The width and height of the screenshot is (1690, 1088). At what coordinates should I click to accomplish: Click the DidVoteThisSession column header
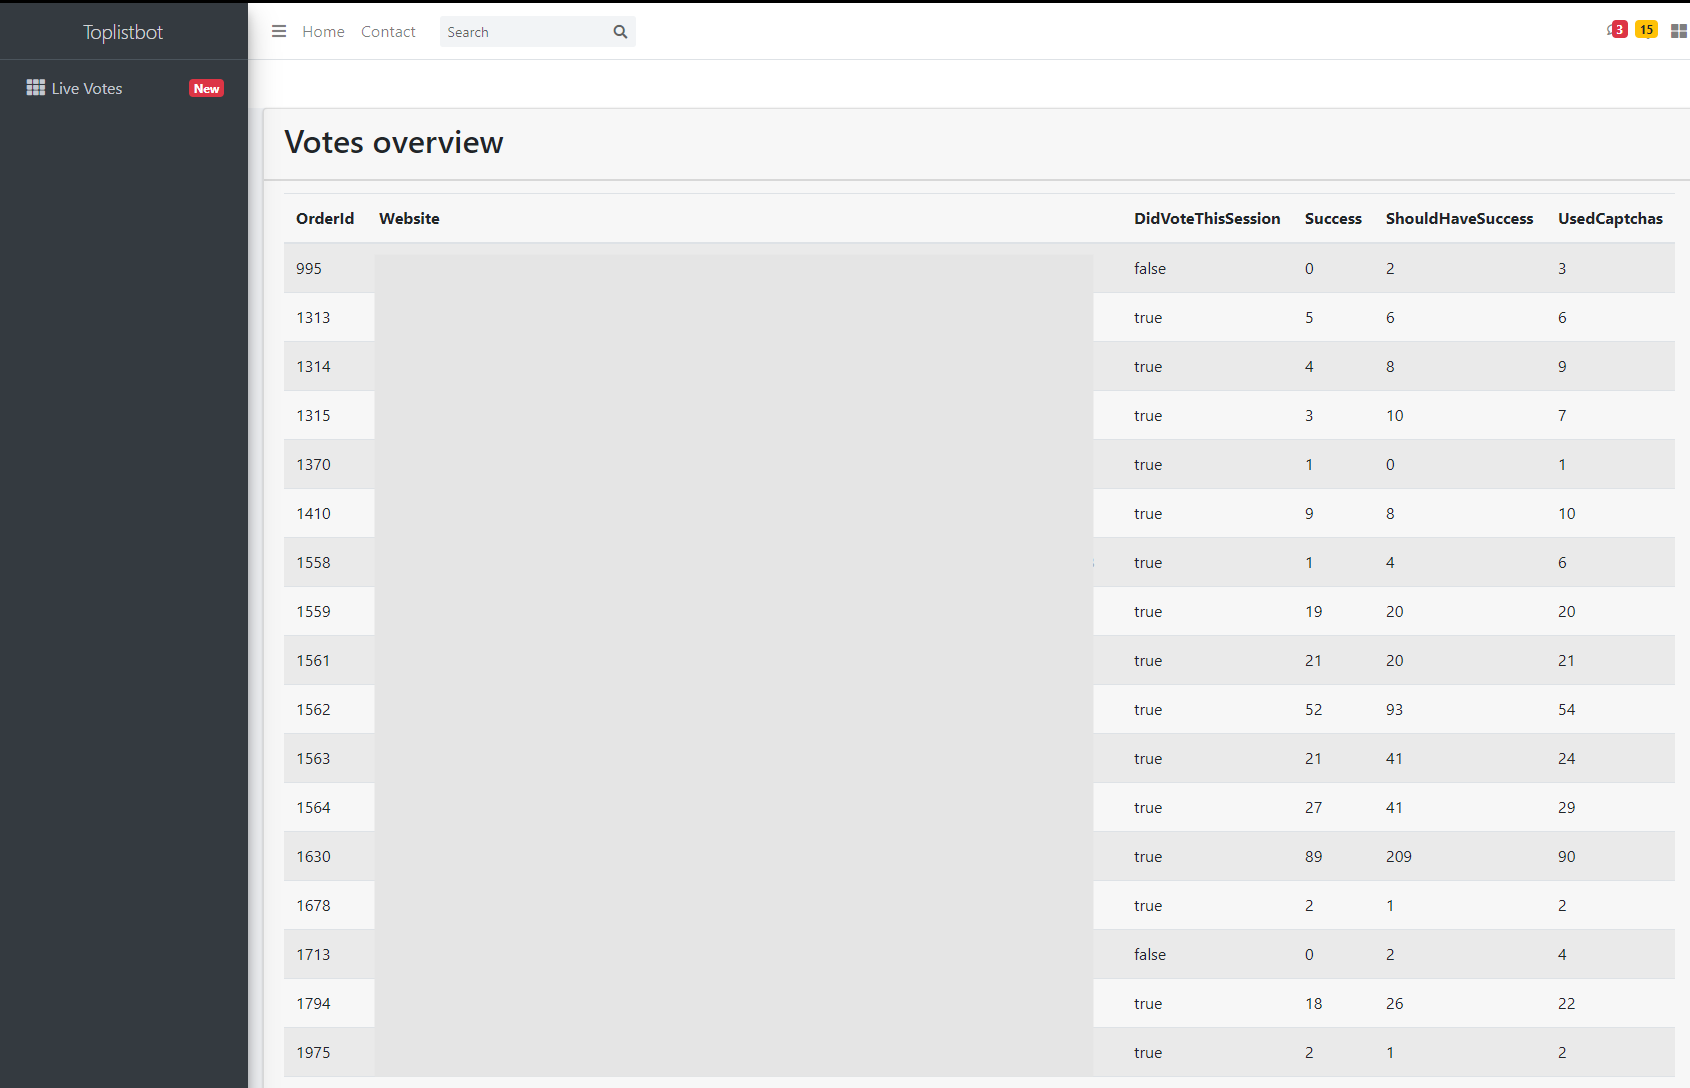click(1207, 219)
